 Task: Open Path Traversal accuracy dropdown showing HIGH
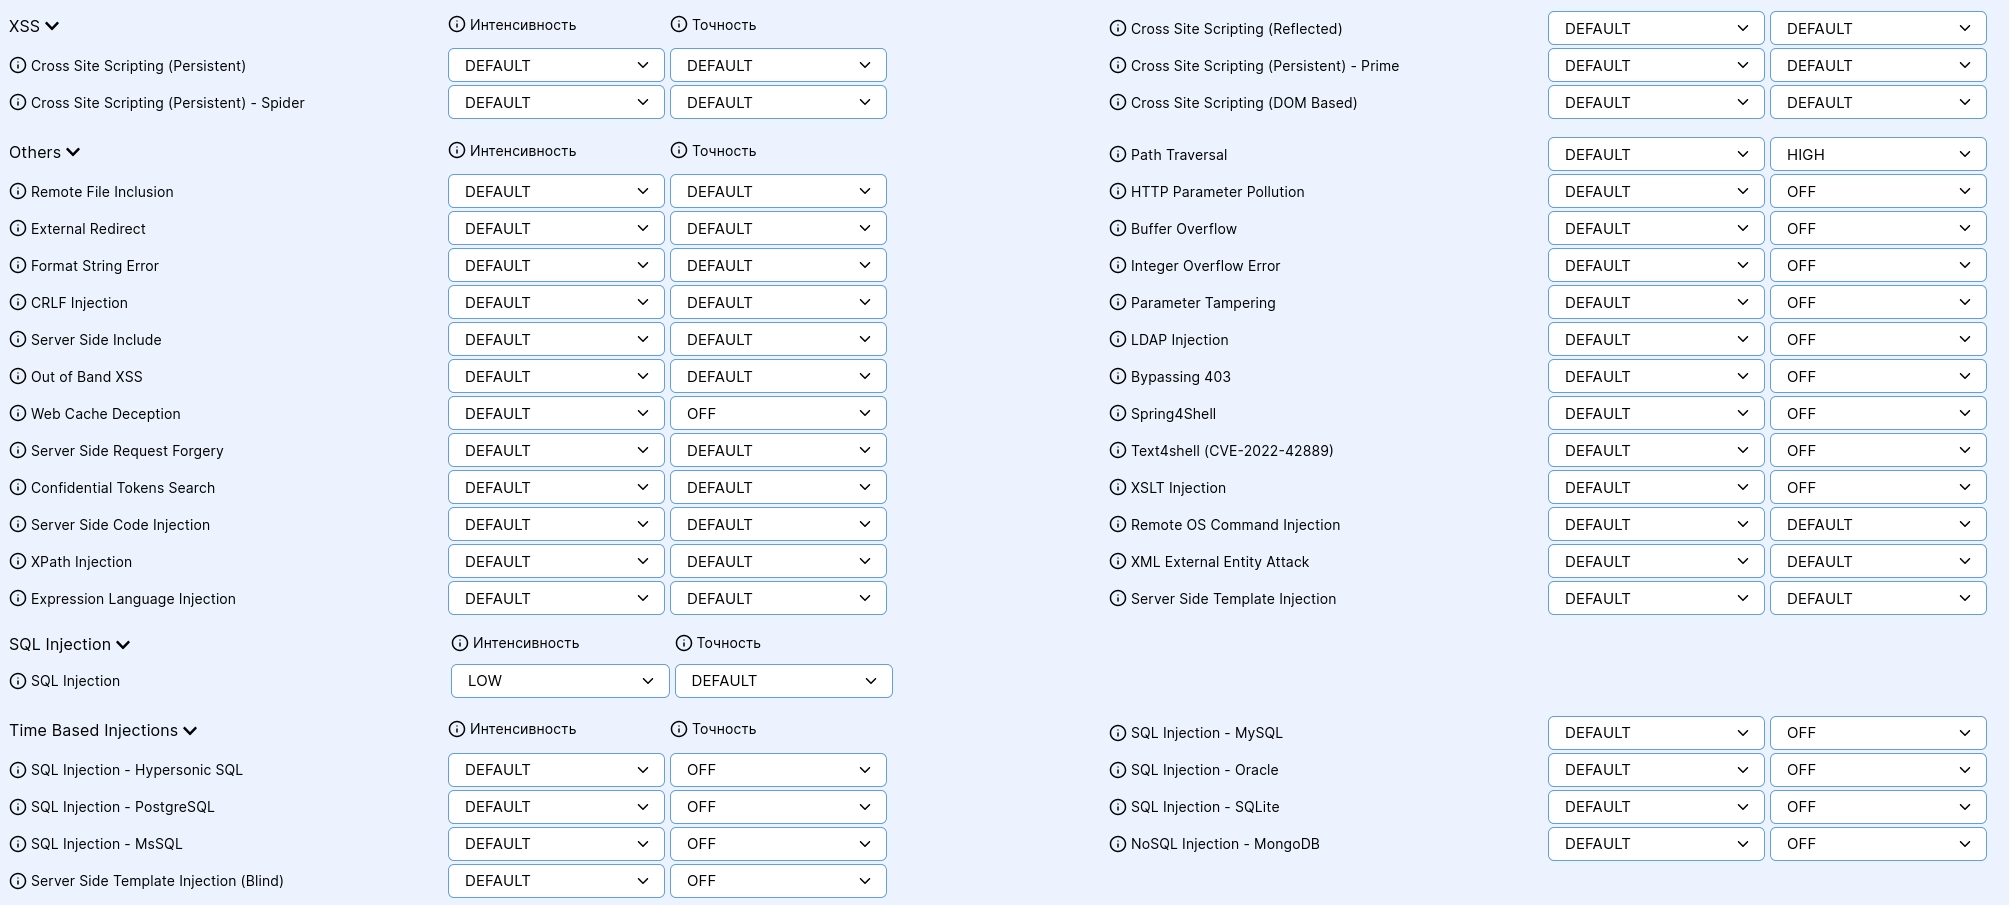pos(1877,154)
